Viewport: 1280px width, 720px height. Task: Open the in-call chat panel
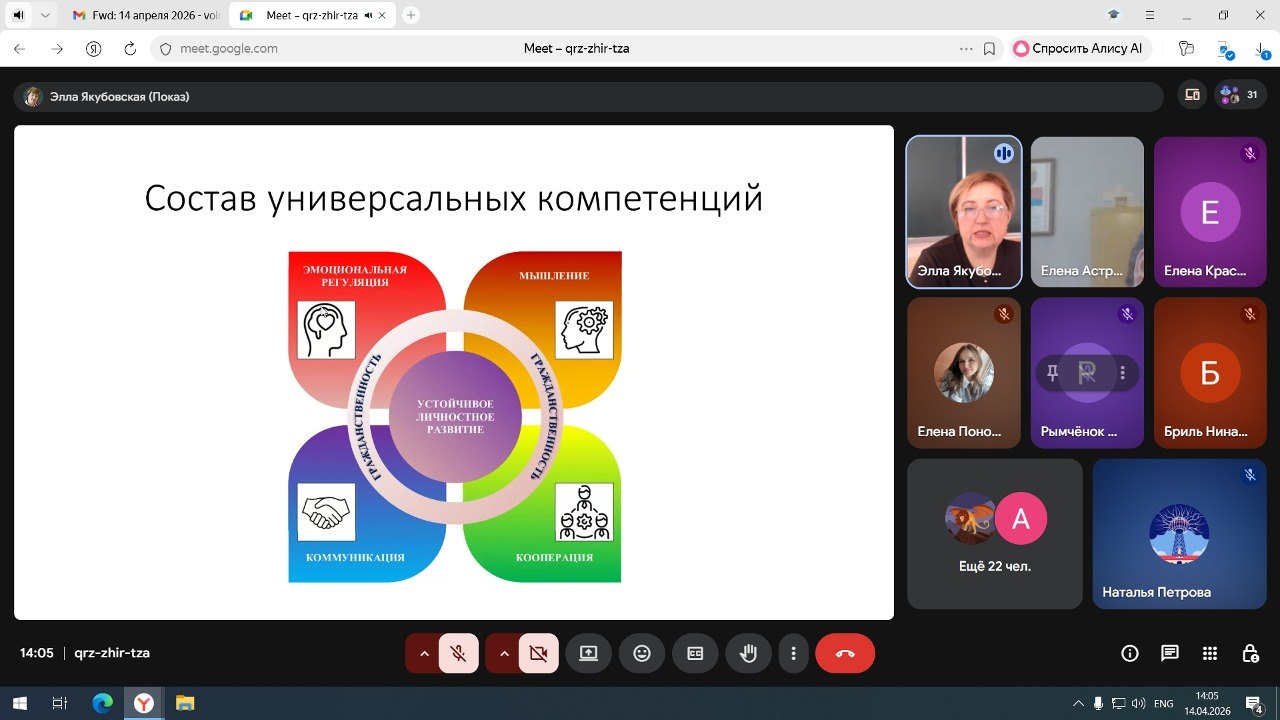pyautogui.click(x=1169, y=653)
